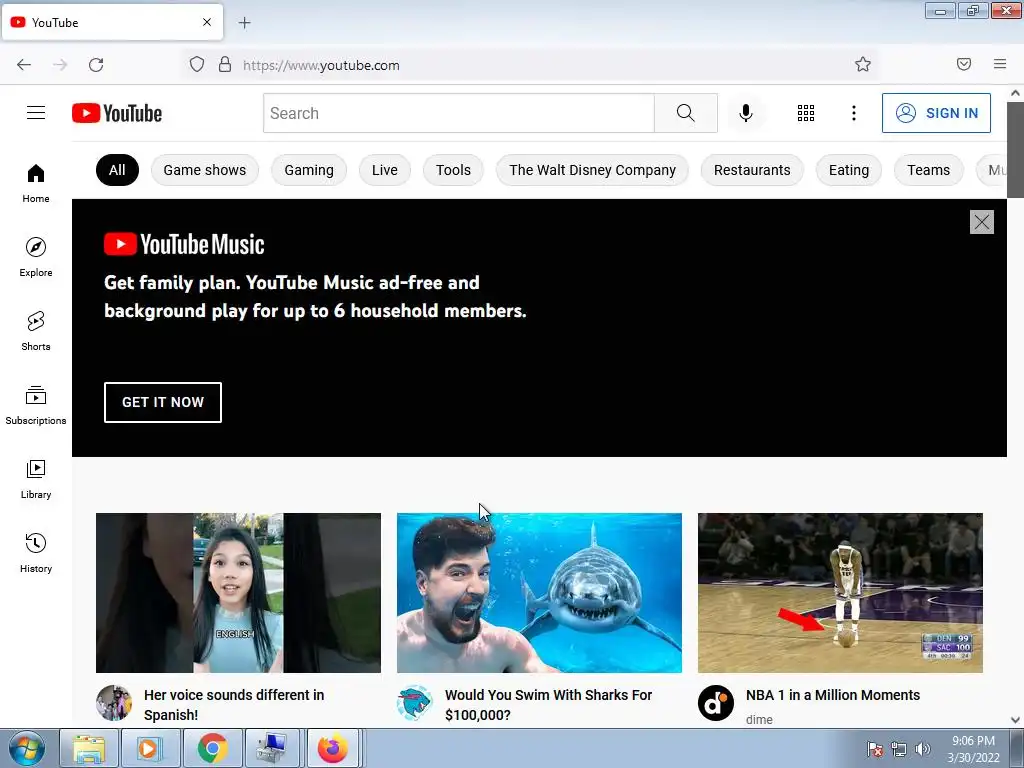Image resolution: width=1024 pixels, height=768 pixels.
Task: Open the shark video thumbnail
Action: 539,593
